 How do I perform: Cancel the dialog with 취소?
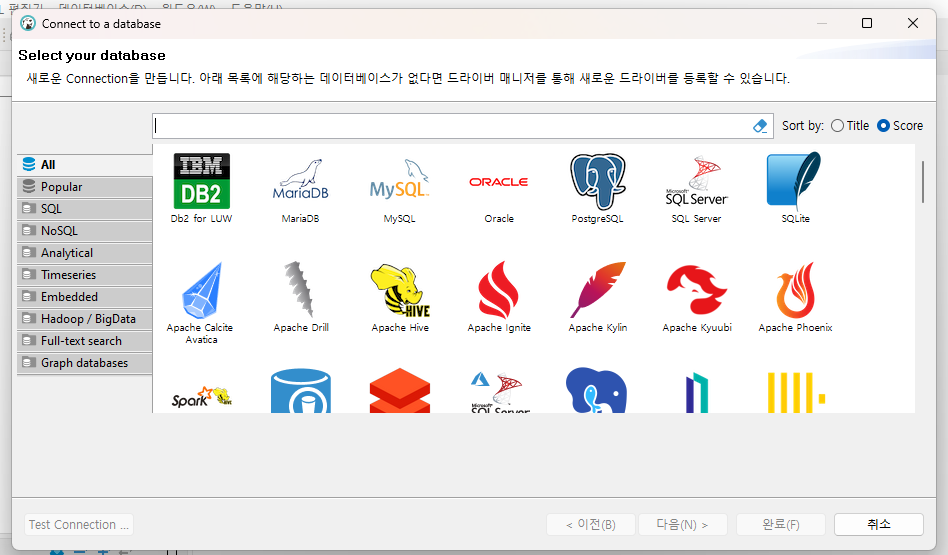(878, 525)
